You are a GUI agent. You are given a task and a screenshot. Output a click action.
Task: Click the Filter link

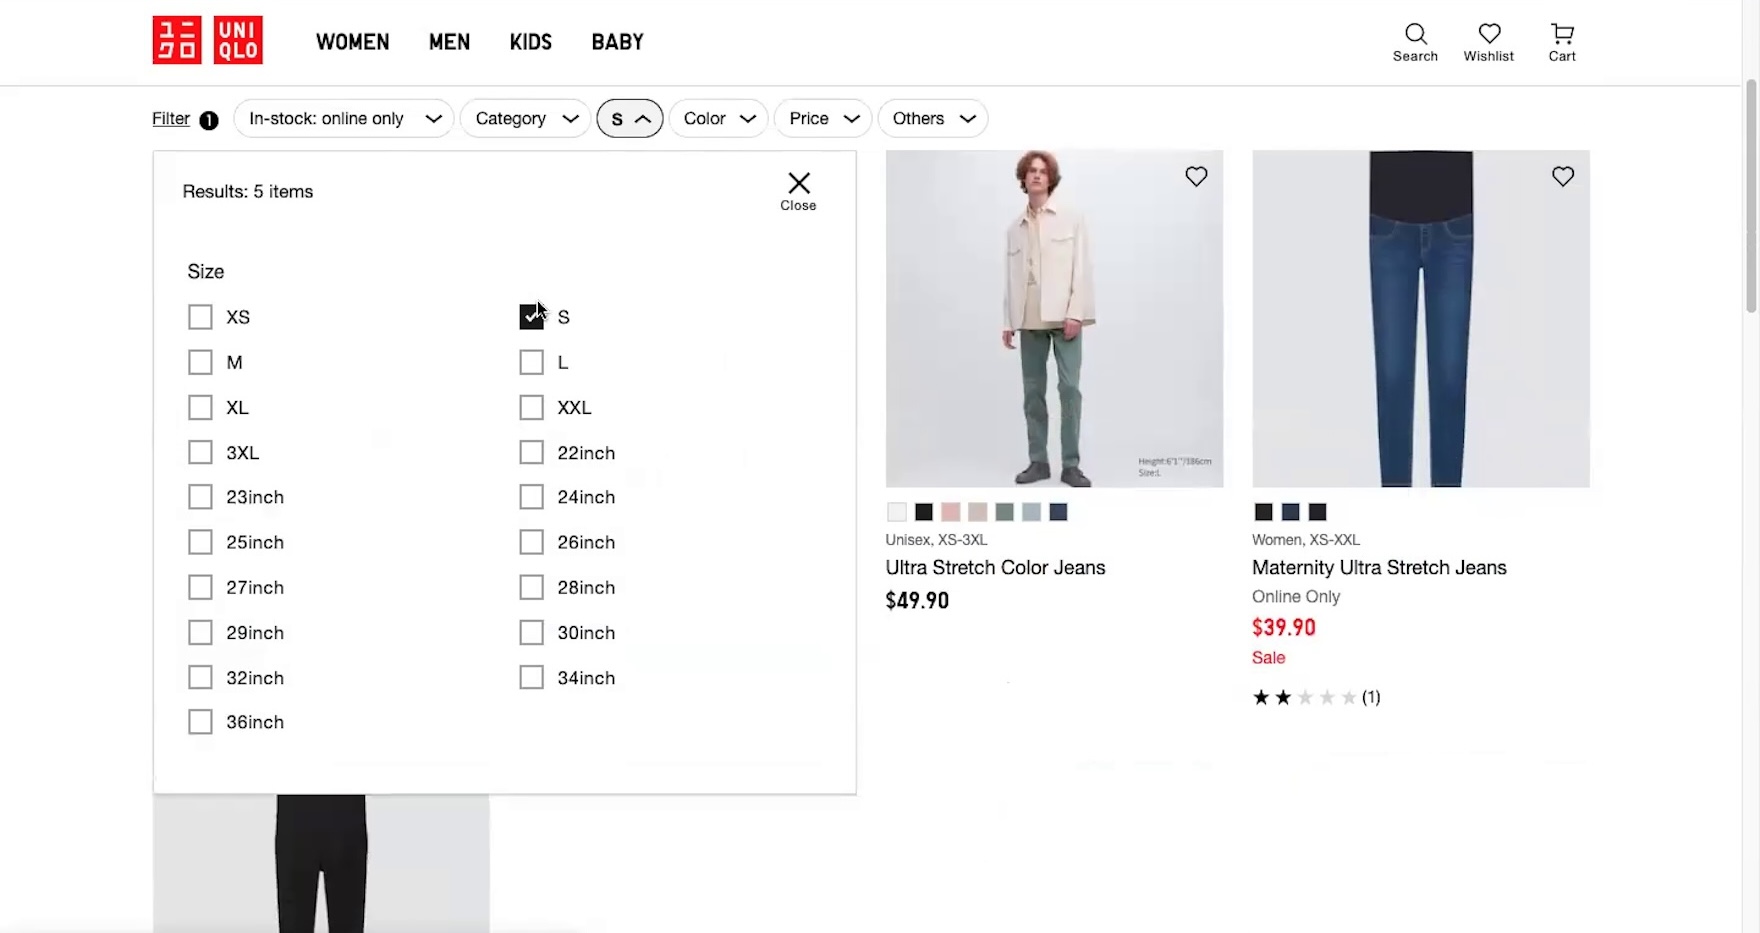click(171, 119)
